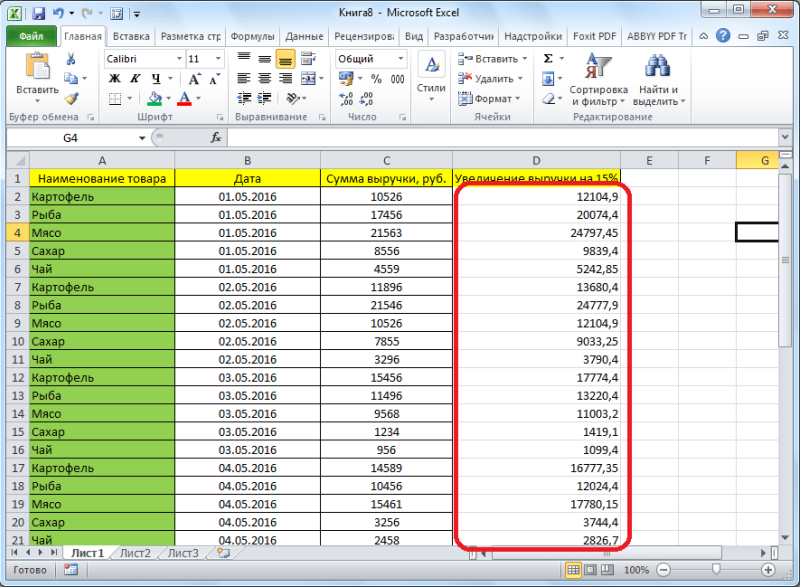The width and height of the screenshot is (800, 587).
Task: Open the Общий number format dropdown
Action: (x=401, y=59)
